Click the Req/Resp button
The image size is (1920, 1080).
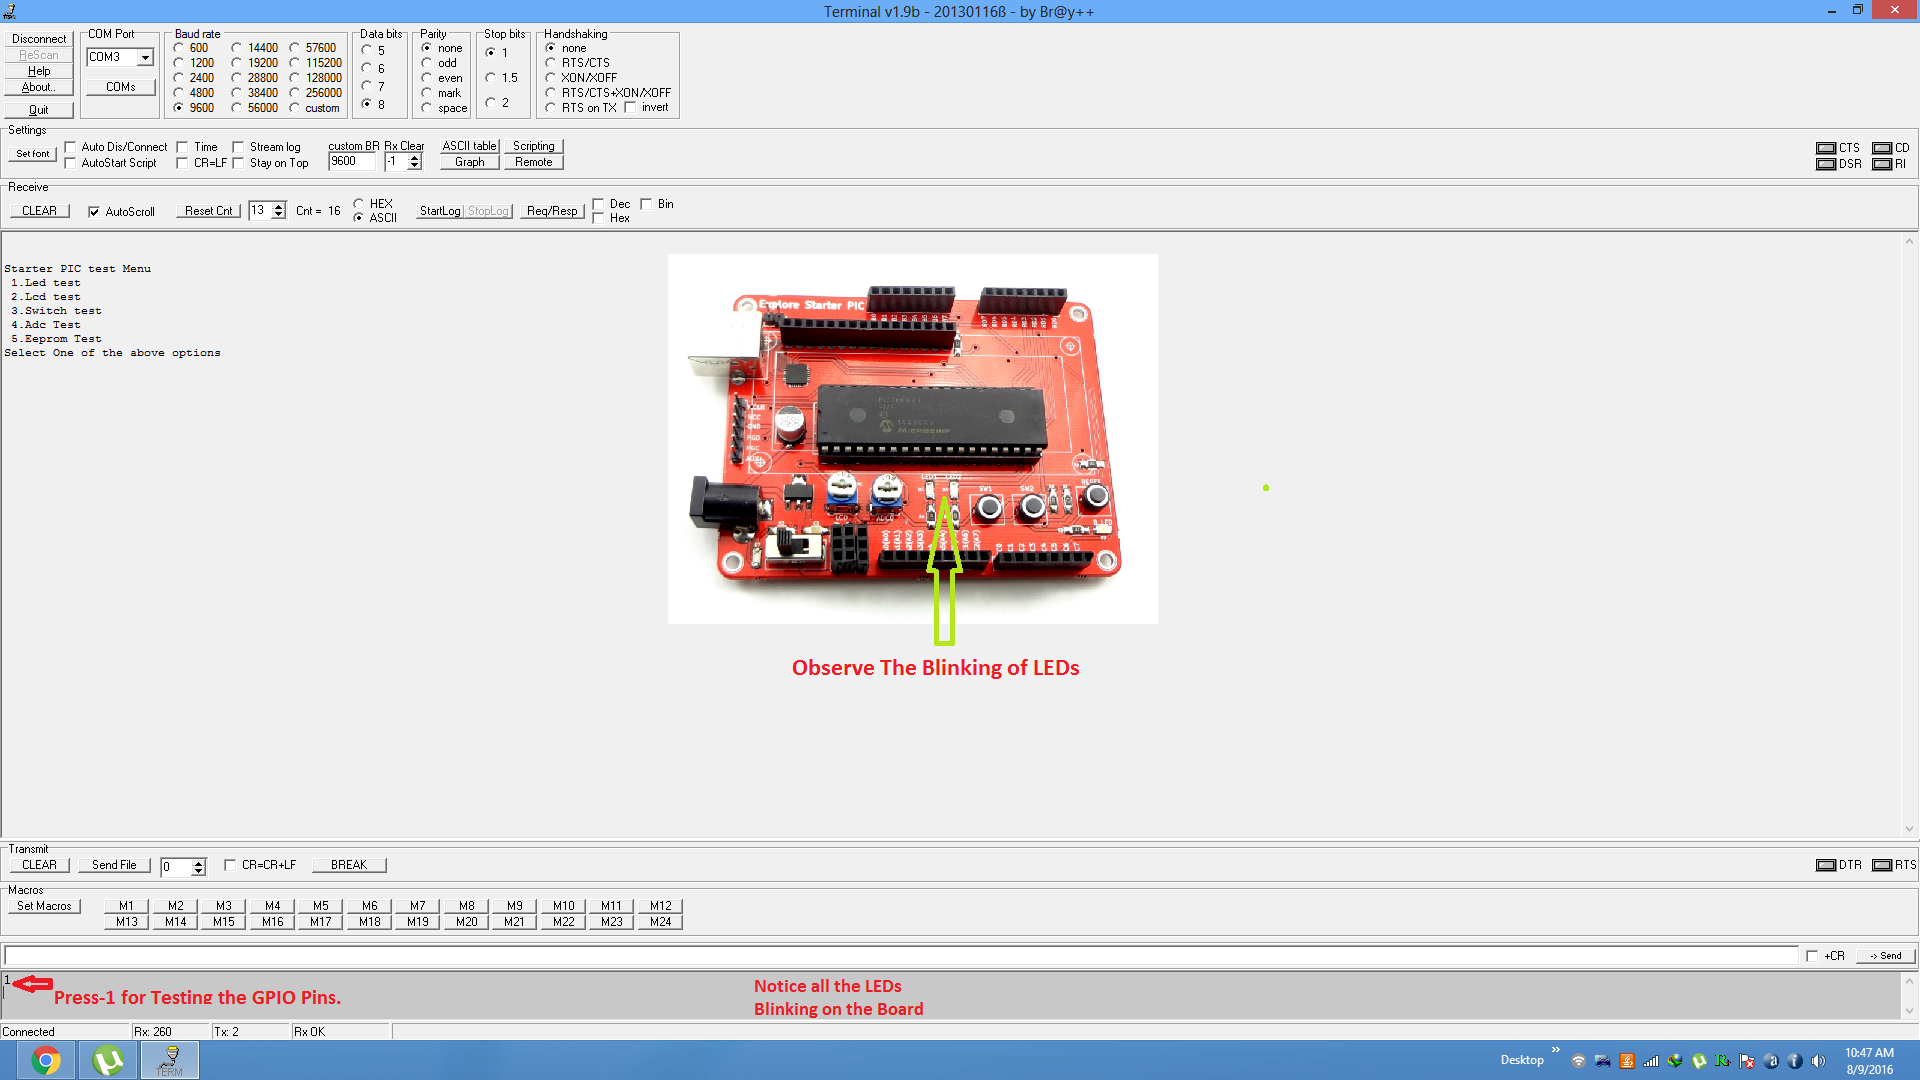(552, 211)
